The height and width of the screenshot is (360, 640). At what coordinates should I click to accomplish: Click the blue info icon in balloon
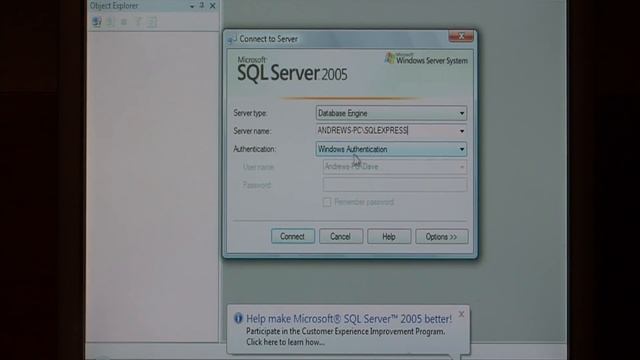point(238,318)
